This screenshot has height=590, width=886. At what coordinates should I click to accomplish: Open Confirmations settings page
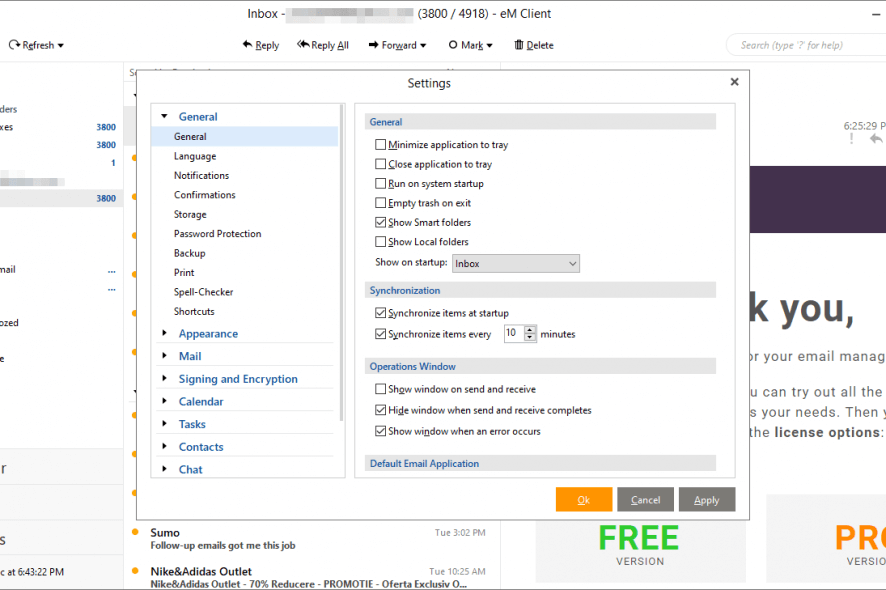point(205,195)
